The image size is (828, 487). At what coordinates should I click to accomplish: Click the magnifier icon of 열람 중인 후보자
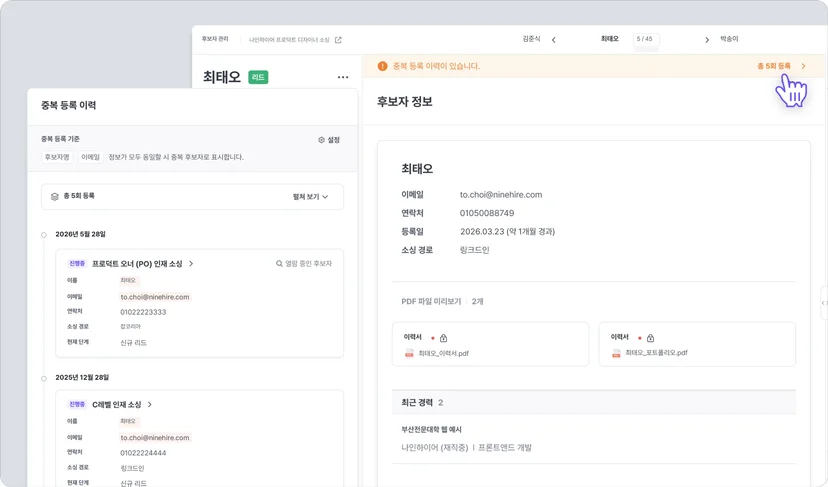[x=279, y=264]
